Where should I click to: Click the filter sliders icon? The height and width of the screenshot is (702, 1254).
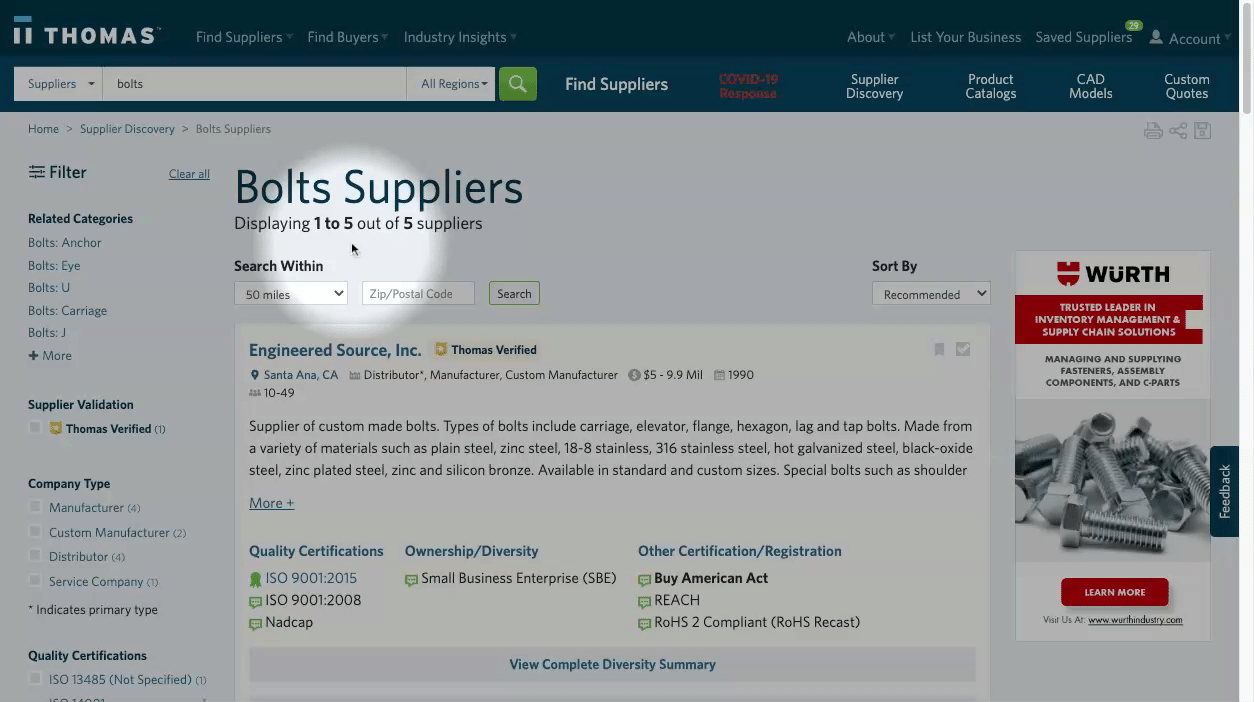tap(37, 172)
